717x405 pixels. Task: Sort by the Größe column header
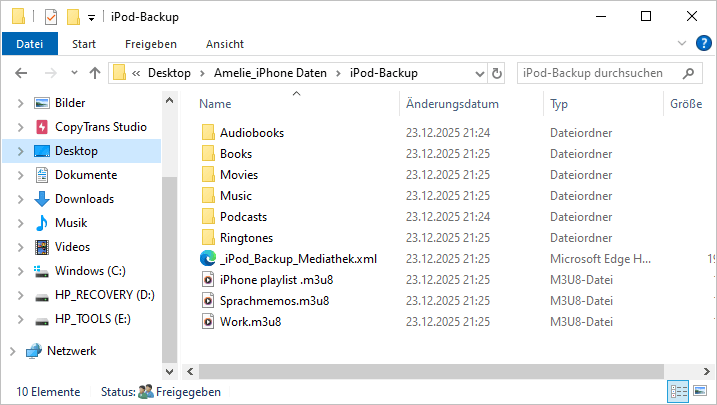pyautogui.click(x=686, y=104)
